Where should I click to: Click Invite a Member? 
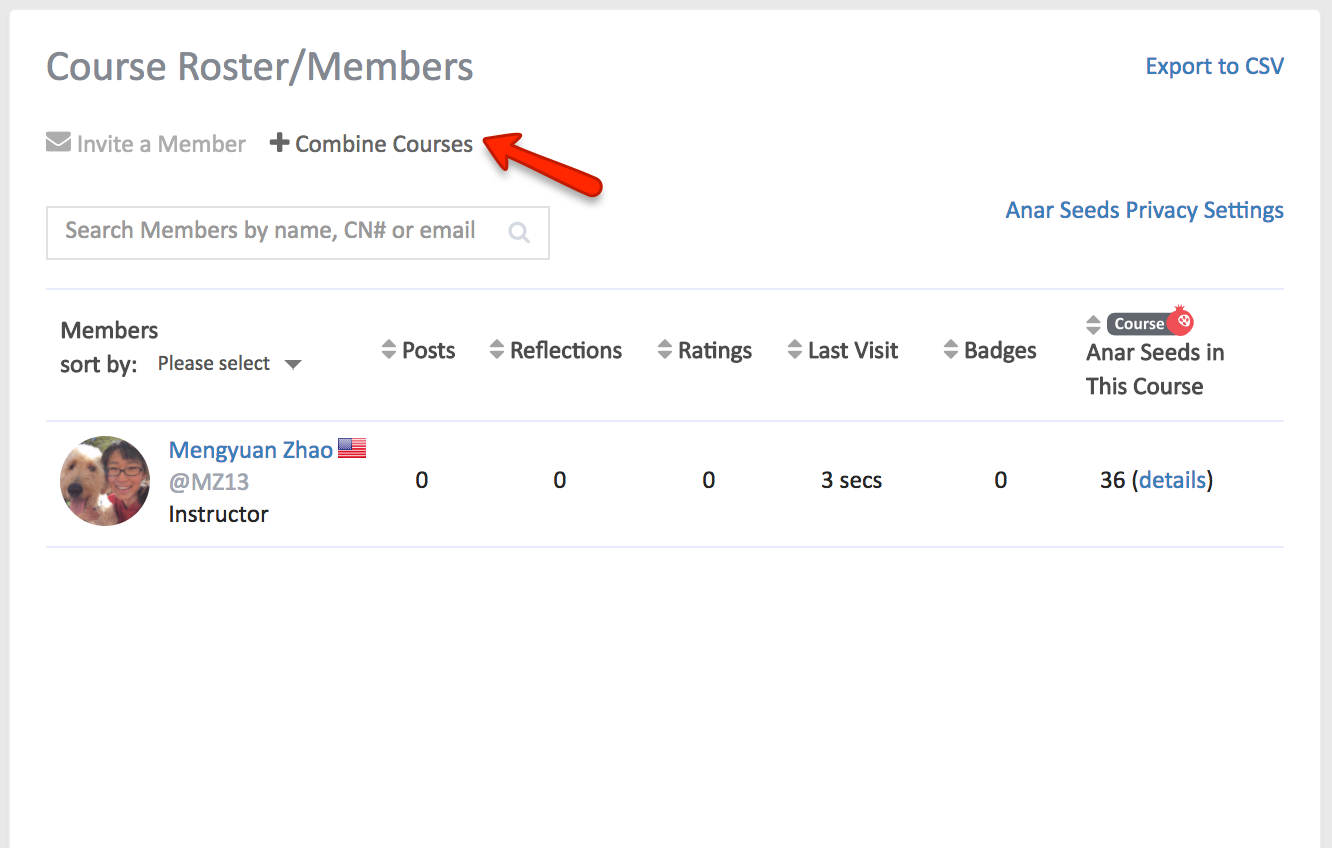coord(160,143)
